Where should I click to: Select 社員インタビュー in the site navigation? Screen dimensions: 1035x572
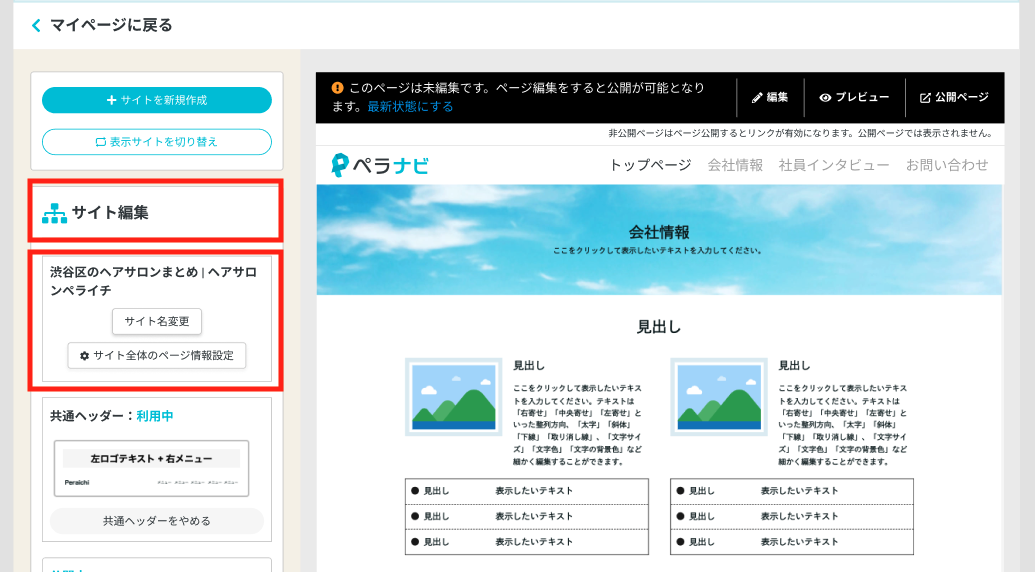834,165
